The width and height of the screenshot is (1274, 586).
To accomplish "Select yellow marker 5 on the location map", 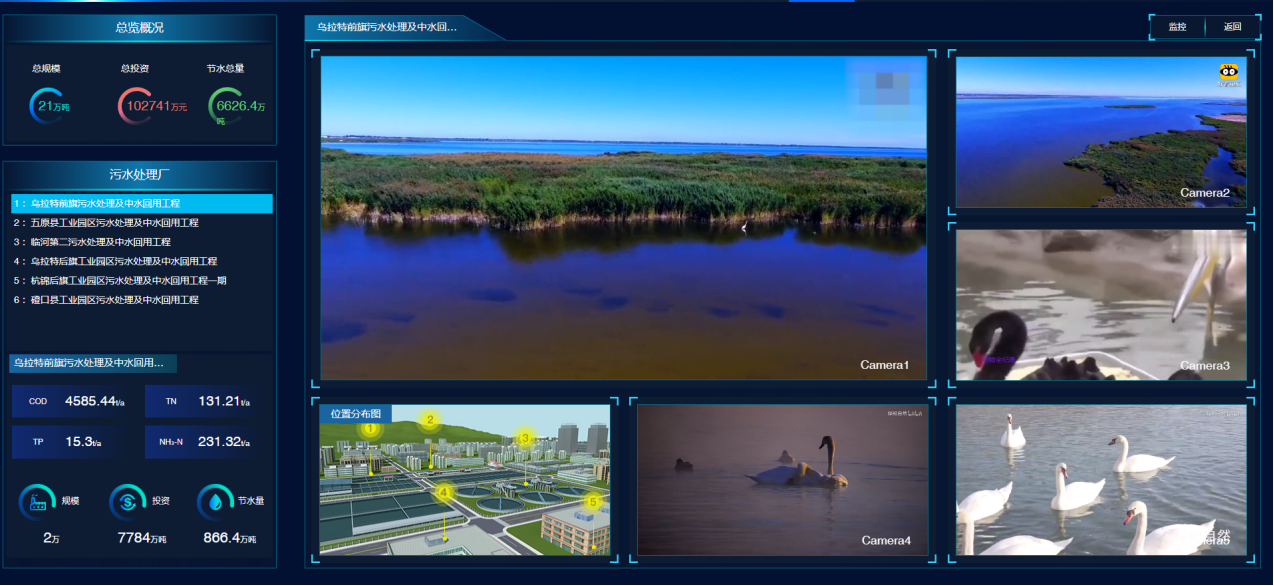I will click(592, 502).
